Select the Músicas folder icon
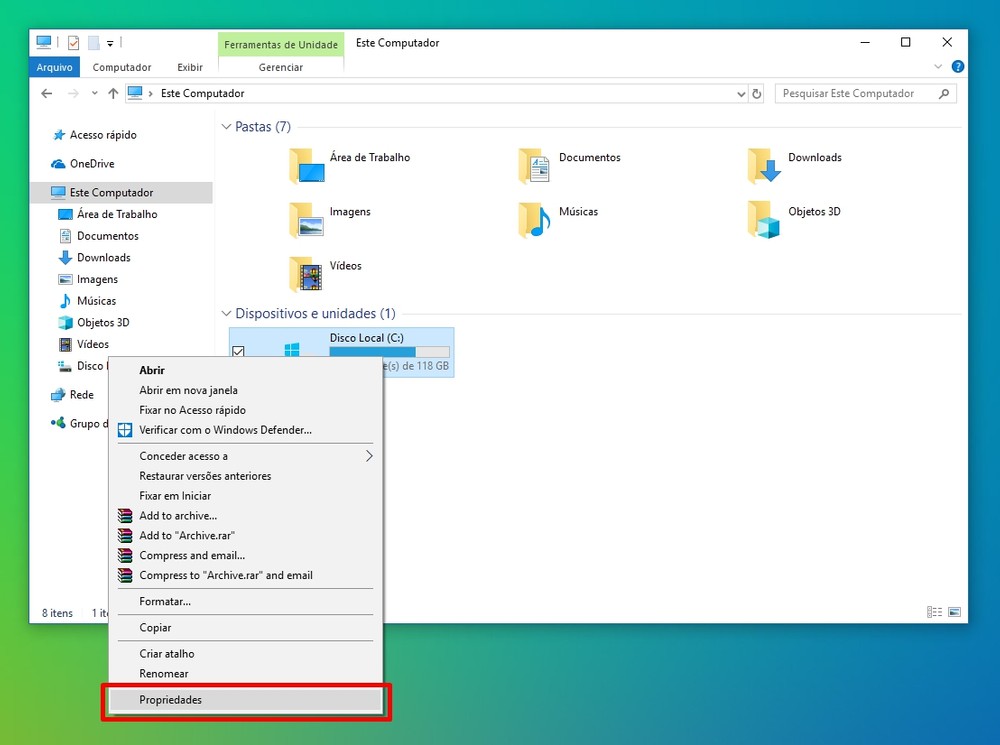1000x745 pixels. (x=534, y=219)
